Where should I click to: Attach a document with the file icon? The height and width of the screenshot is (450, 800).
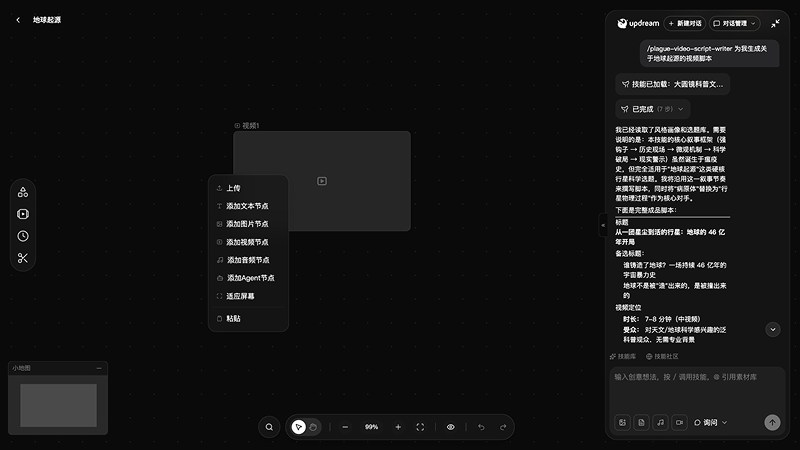[641, 422]
